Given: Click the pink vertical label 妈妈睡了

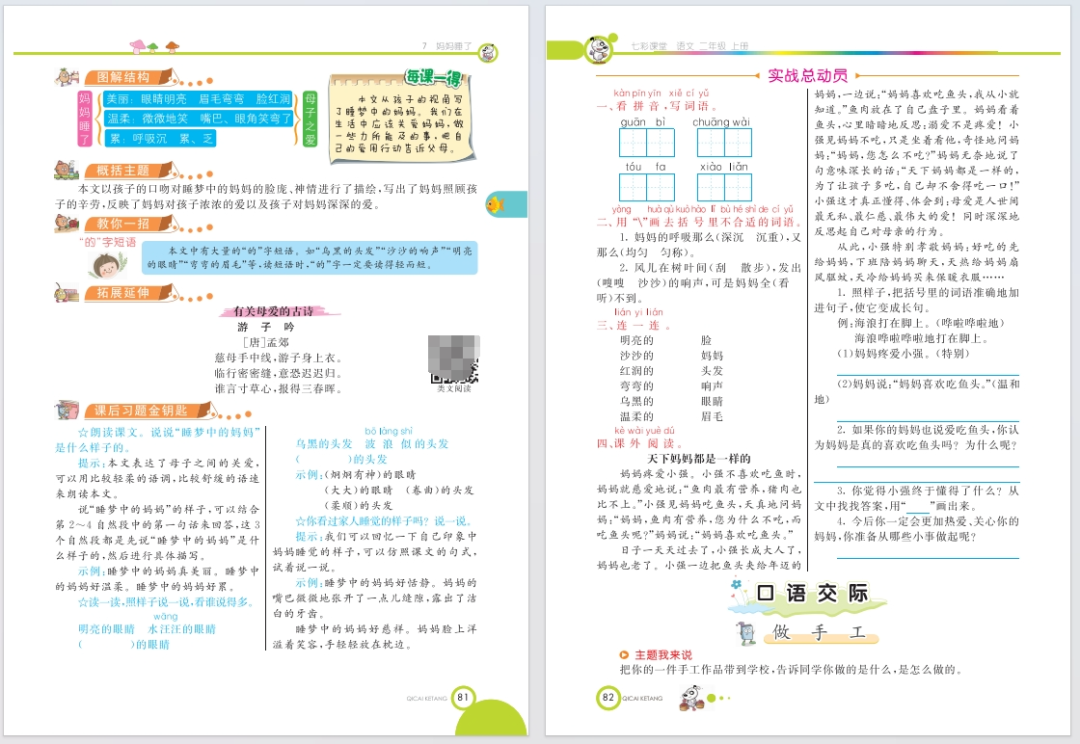Looking at the screenshot, I should 84,118.
